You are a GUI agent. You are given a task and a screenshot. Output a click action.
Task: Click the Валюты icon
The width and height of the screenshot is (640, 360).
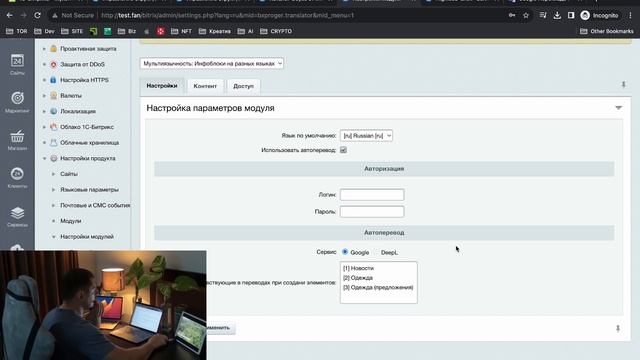coord(53,96)
